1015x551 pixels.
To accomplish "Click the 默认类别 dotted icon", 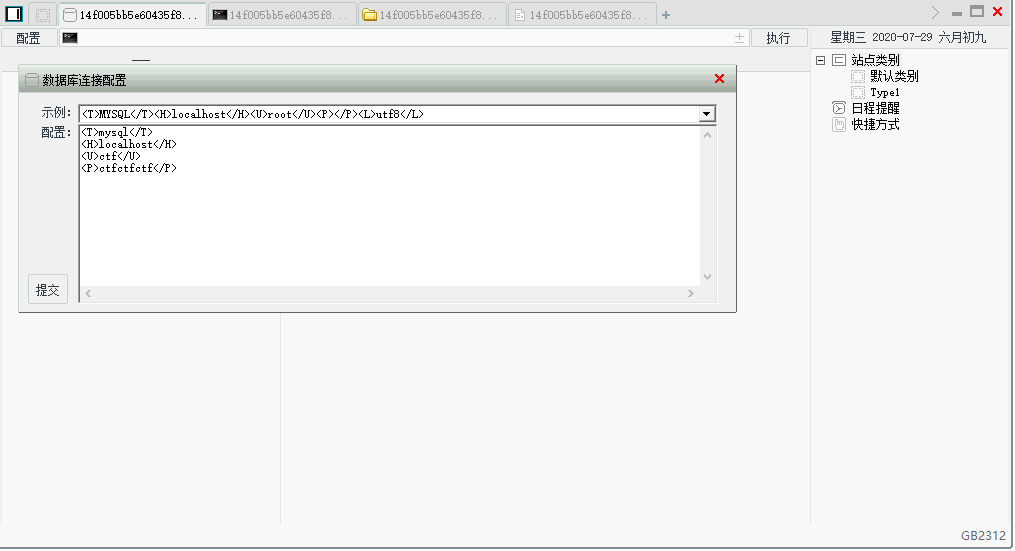I will (858, 76).
